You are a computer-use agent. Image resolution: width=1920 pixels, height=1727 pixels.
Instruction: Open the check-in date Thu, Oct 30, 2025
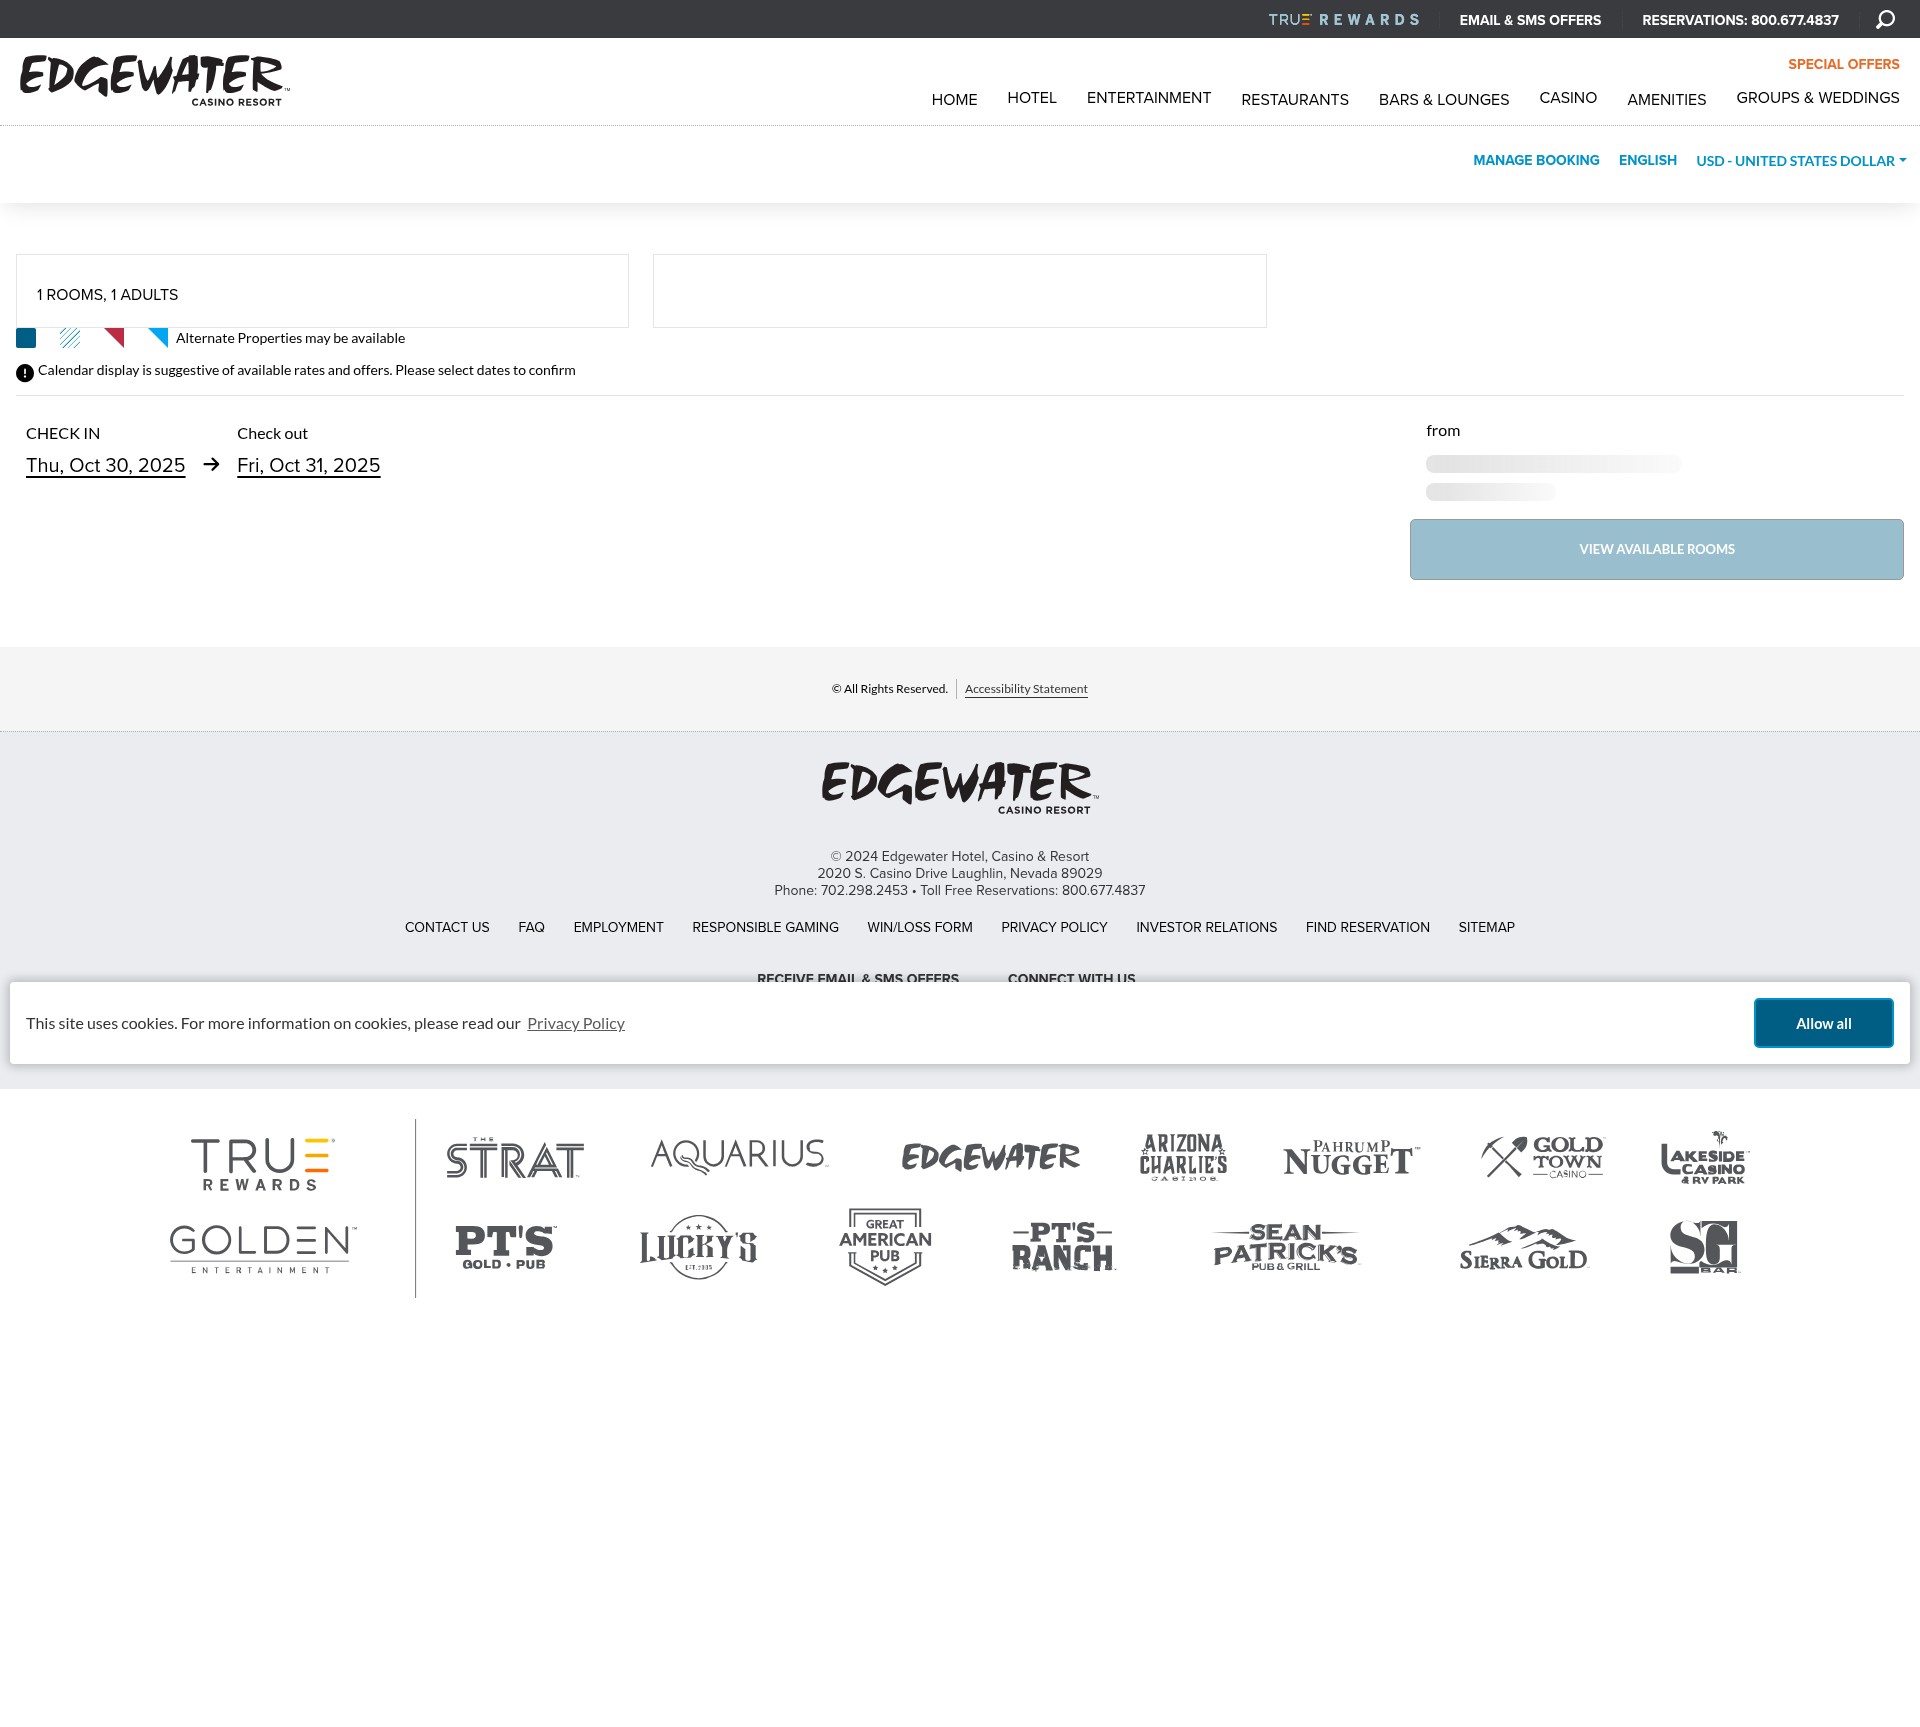click(106, 466)
